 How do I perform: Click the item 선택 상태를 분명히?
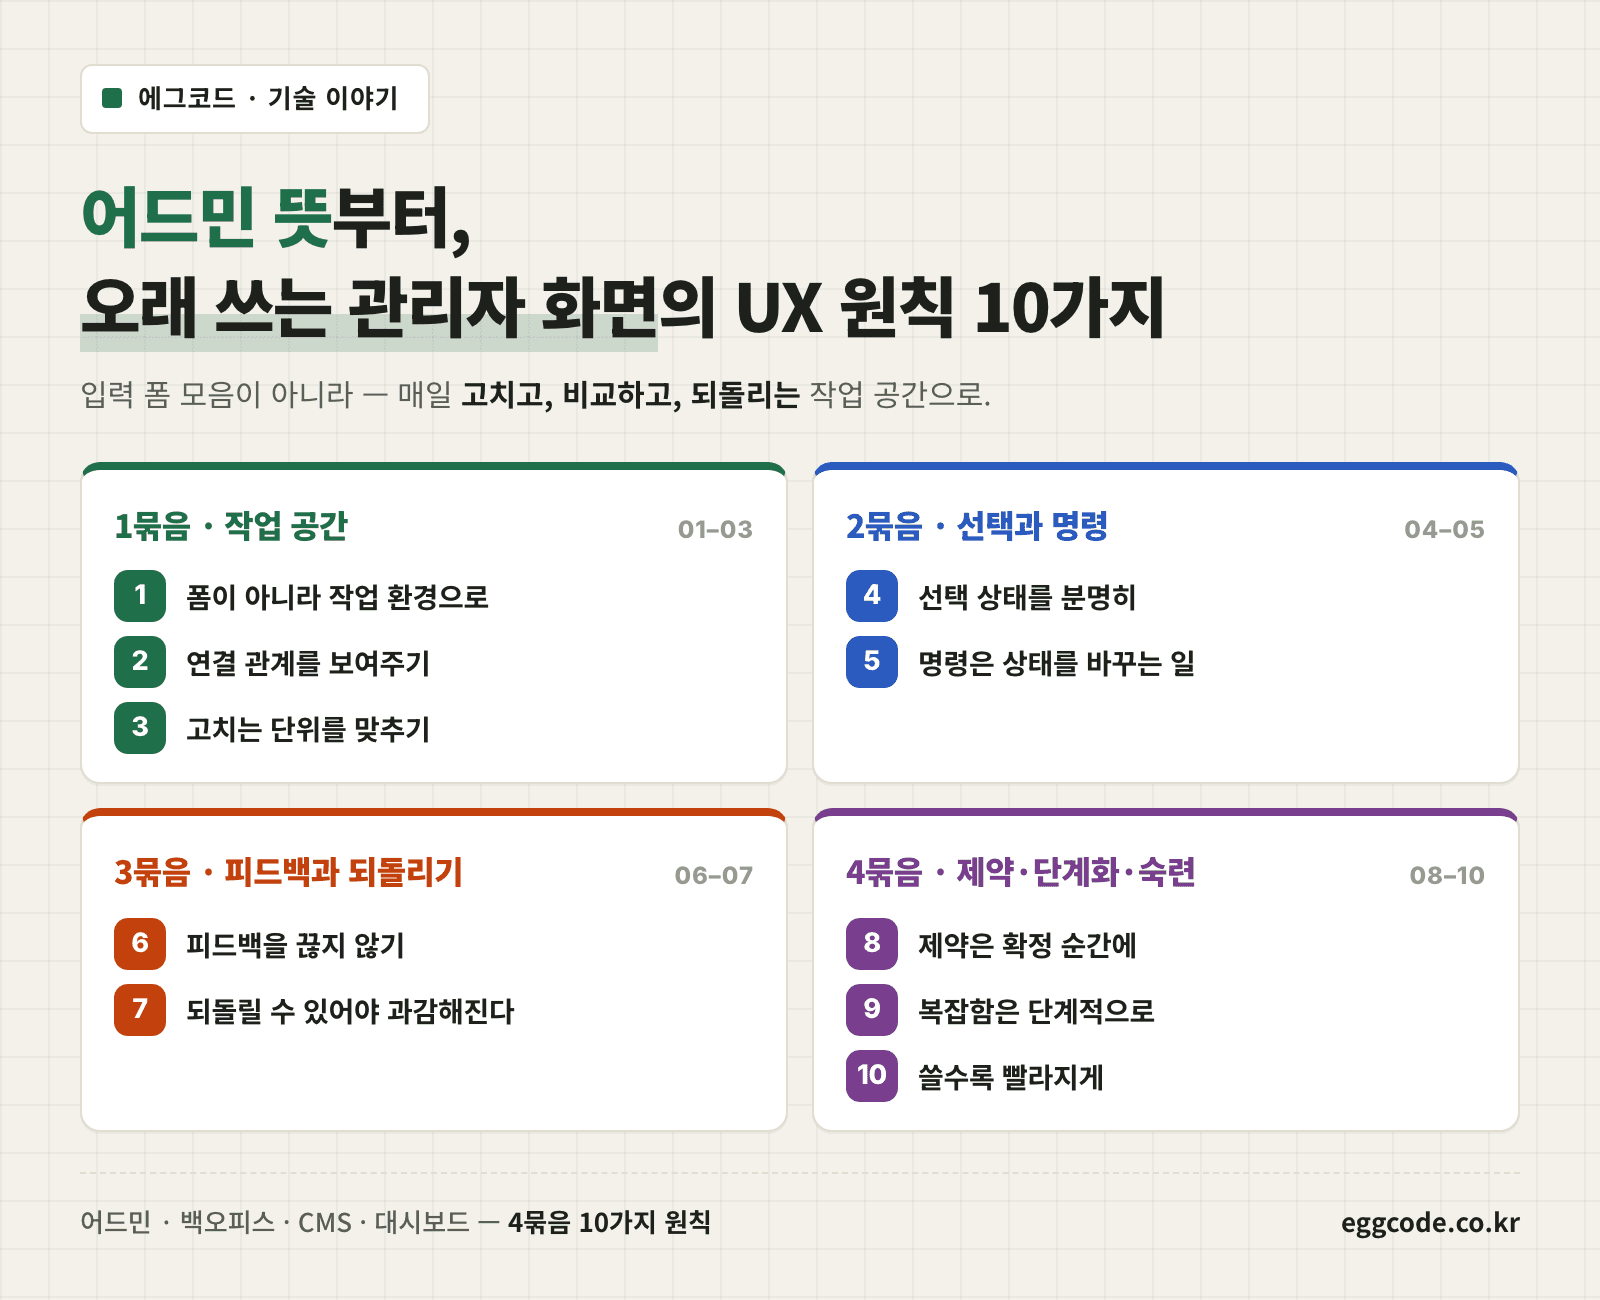click(x=1027, y=597)
